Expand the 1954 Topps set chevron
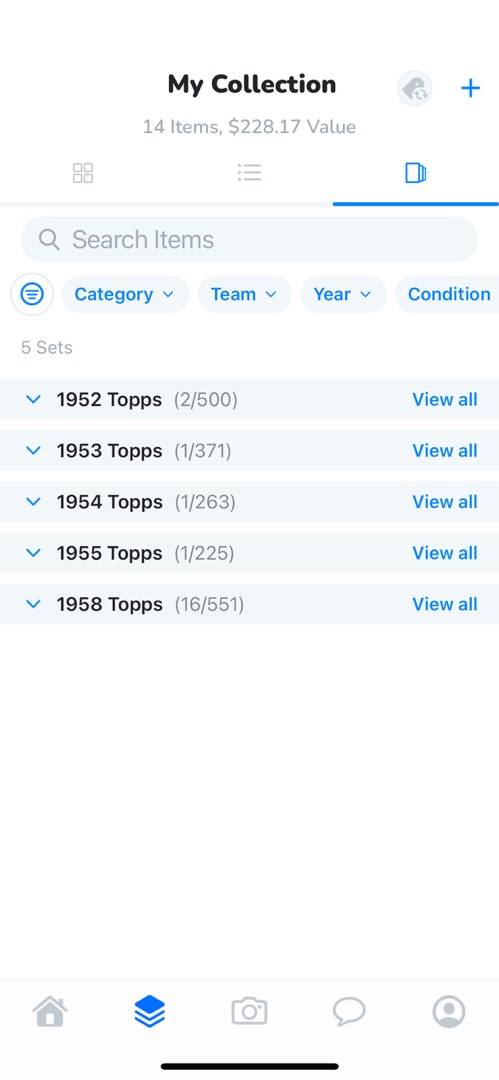Screen dimensions: 499x1080 point(33,502)
